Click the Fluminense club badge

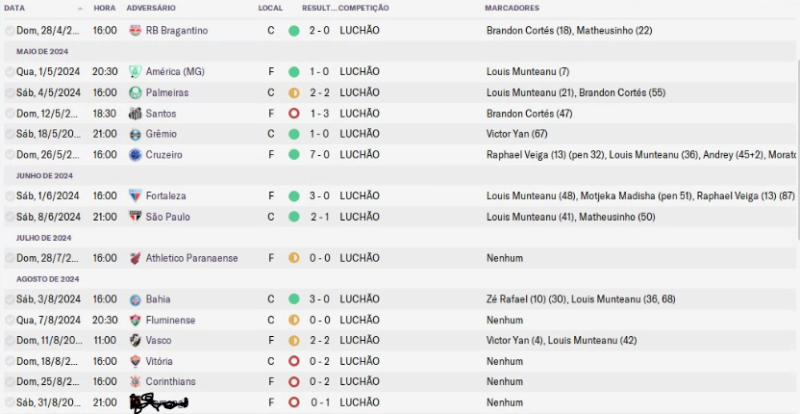click(135, 320)
